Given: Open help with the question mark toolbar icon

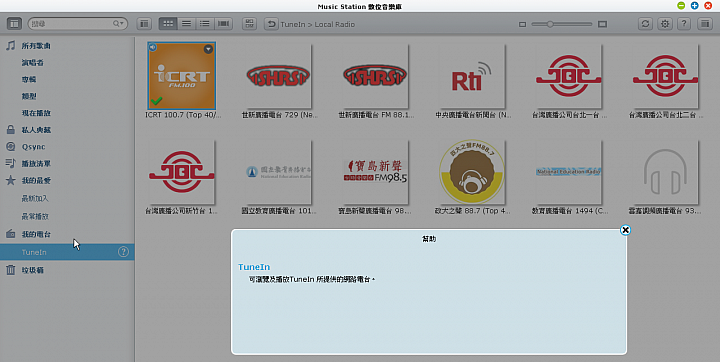Looking at the screenshot, I should click(x=684, y=24).
